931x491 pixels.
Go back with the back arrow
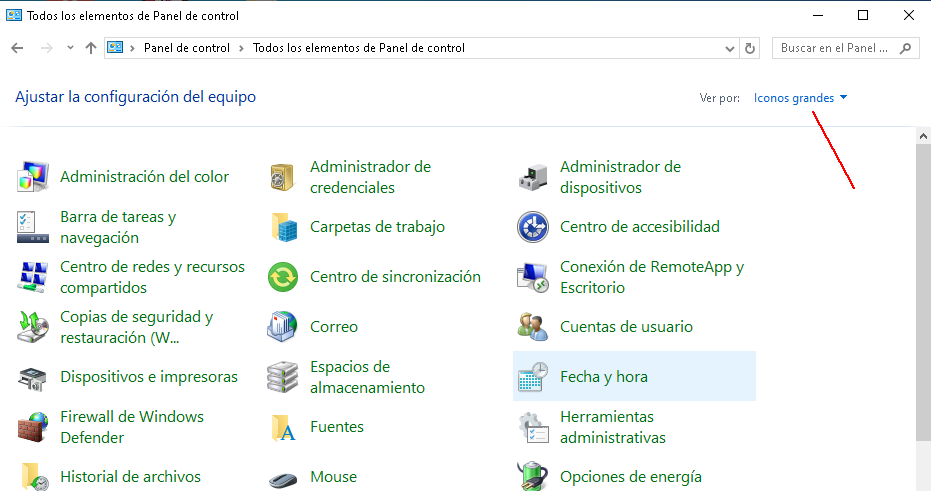point(17,48)
